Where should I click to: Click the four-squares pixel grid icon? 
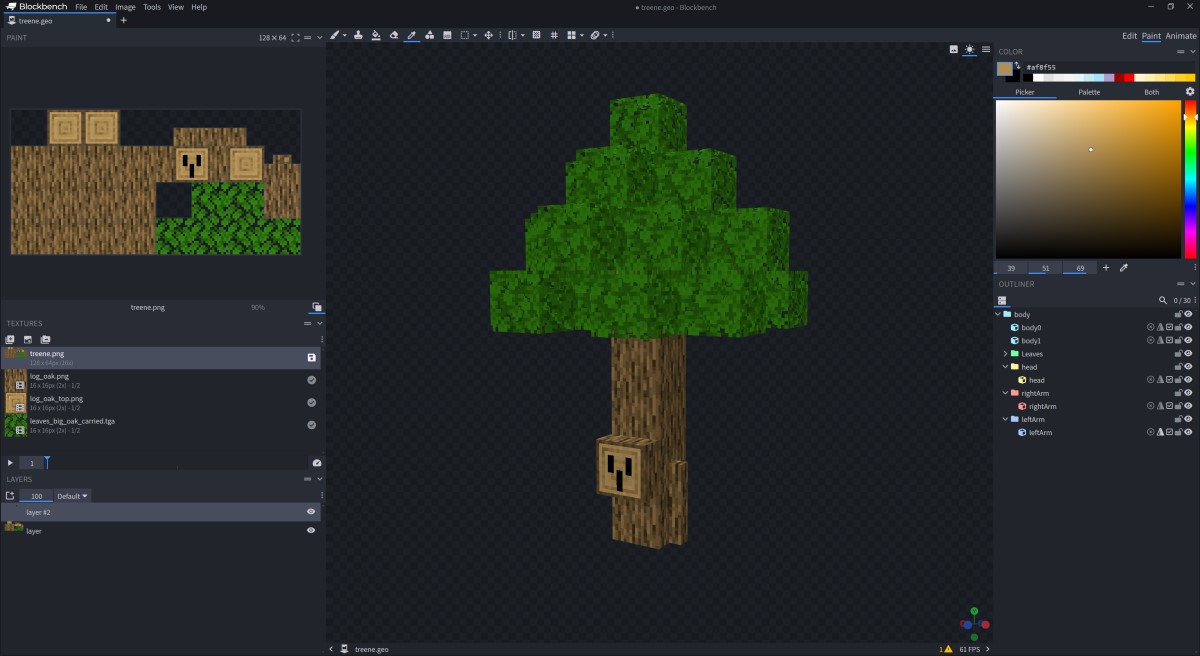point(572,35)
